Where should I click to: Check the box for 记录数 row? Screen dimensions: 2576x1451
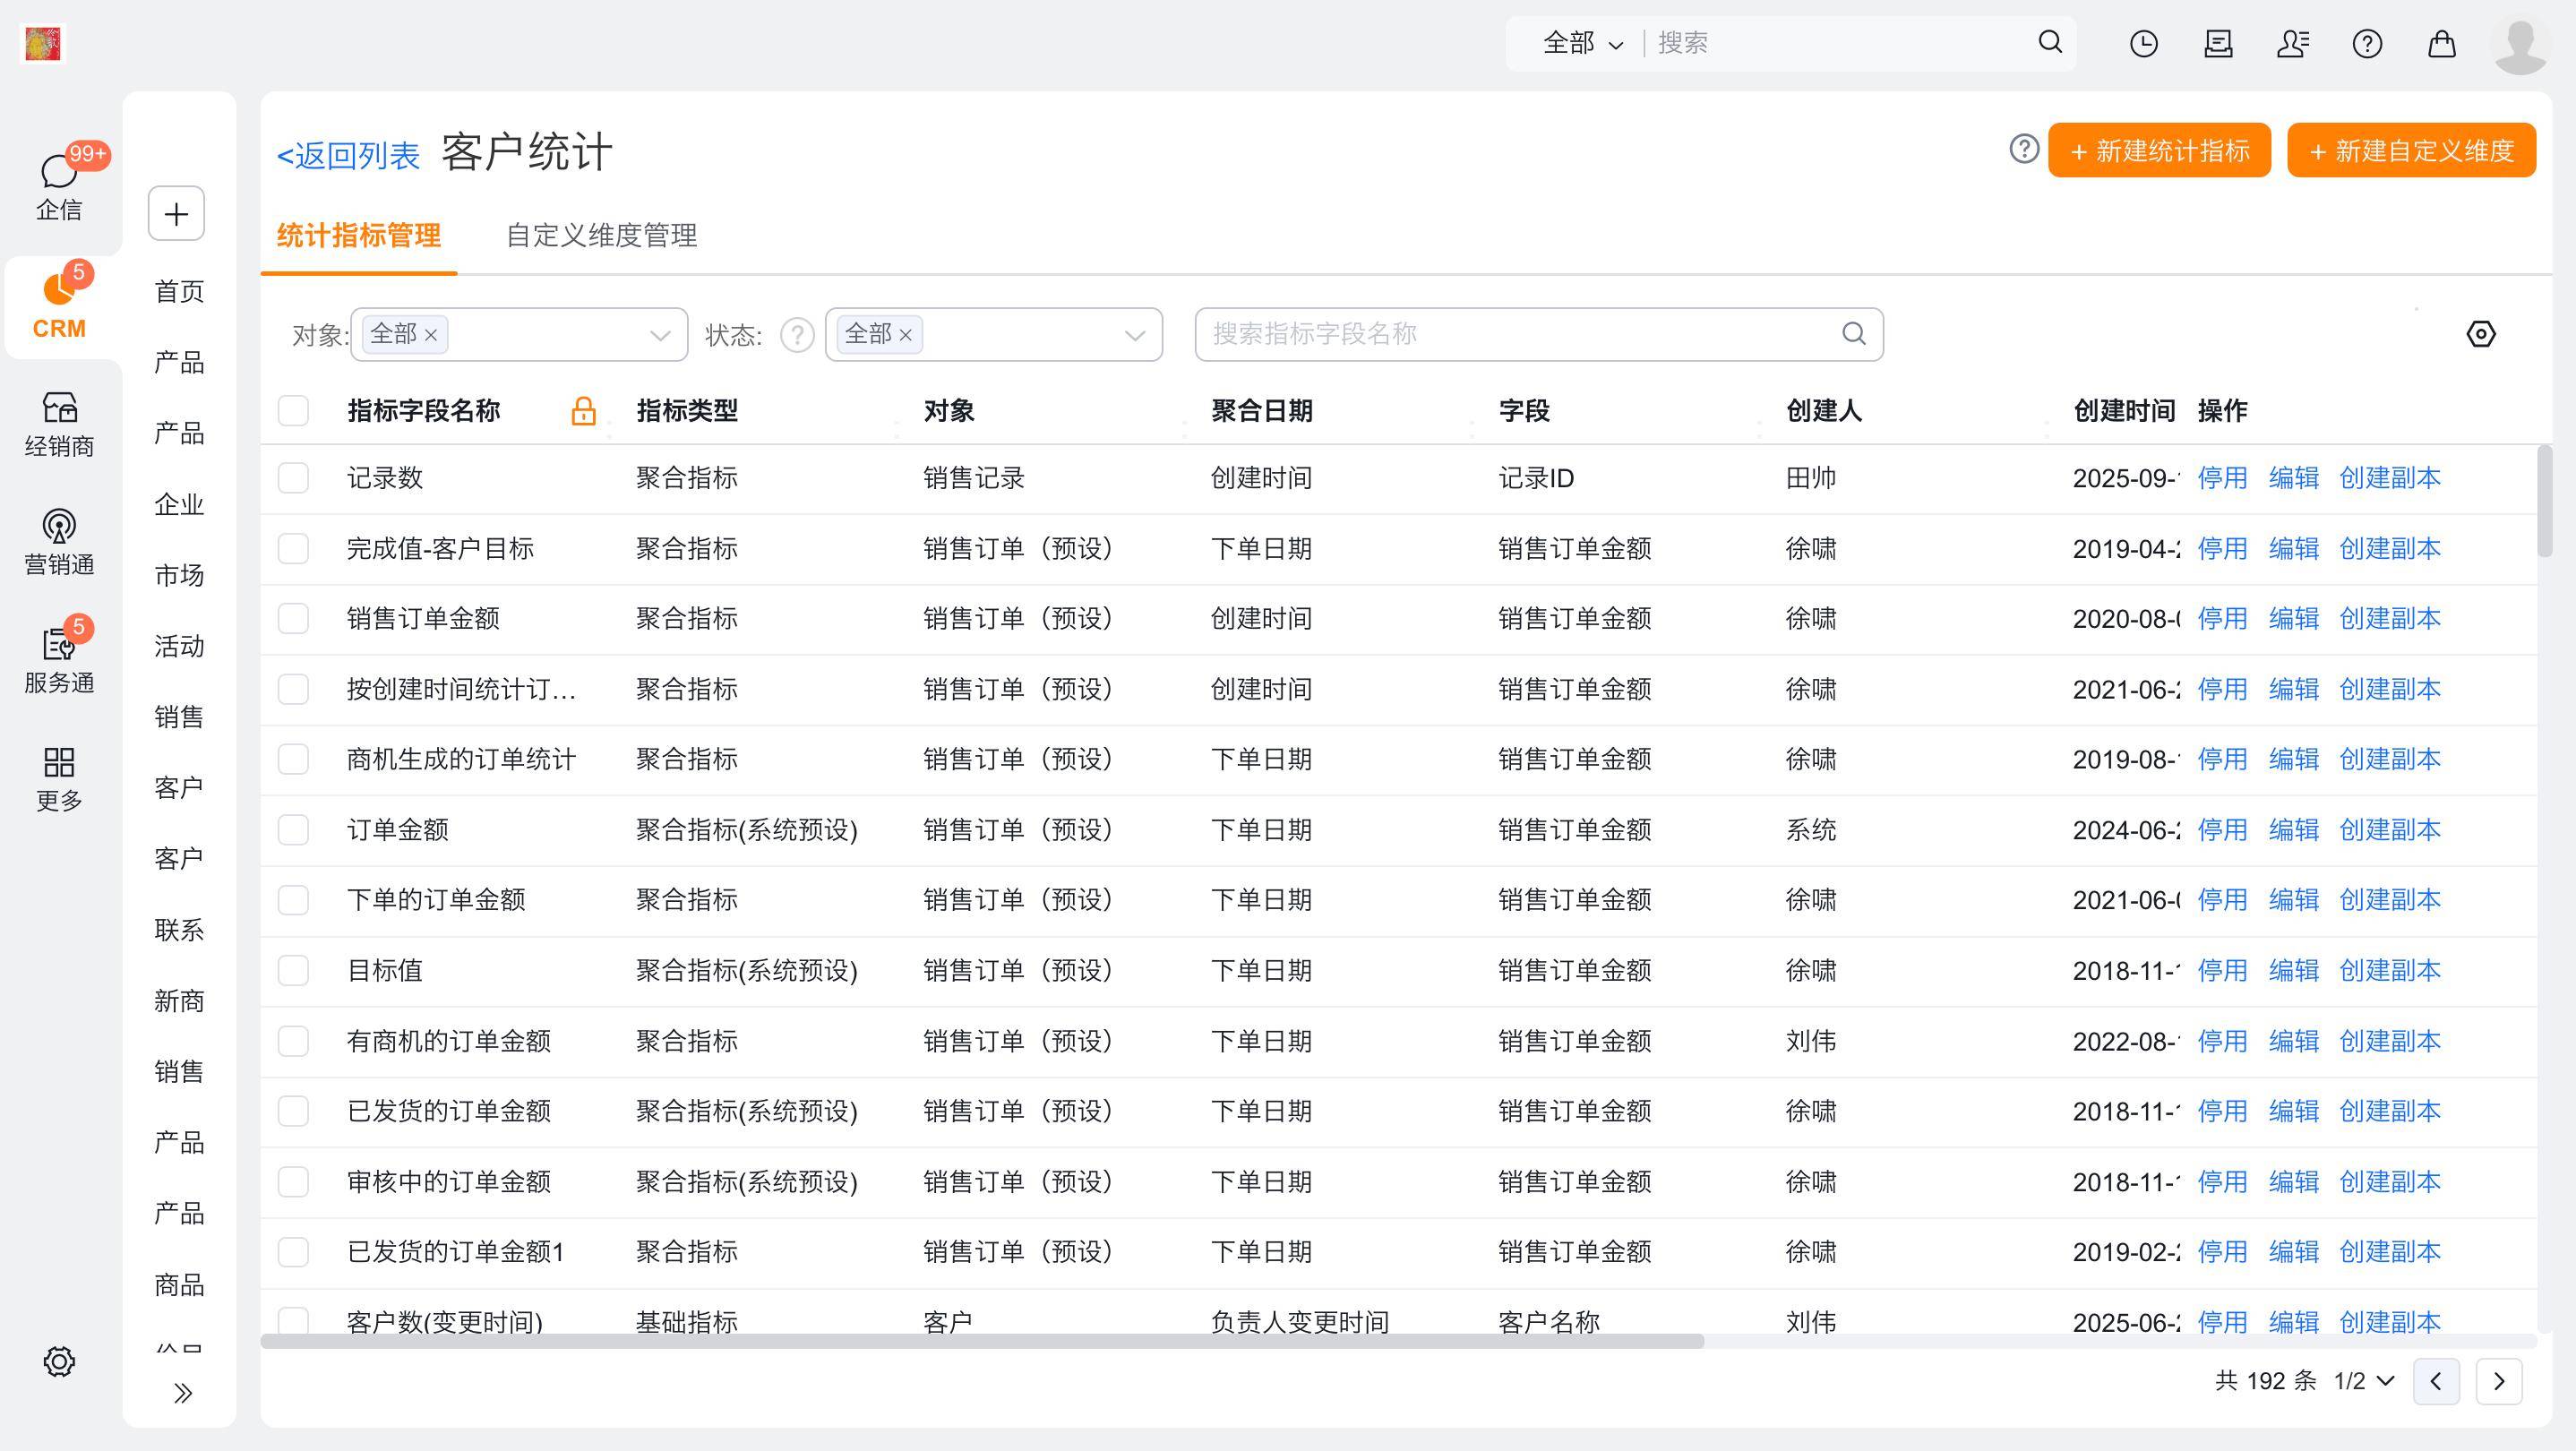tap(293, 478)
